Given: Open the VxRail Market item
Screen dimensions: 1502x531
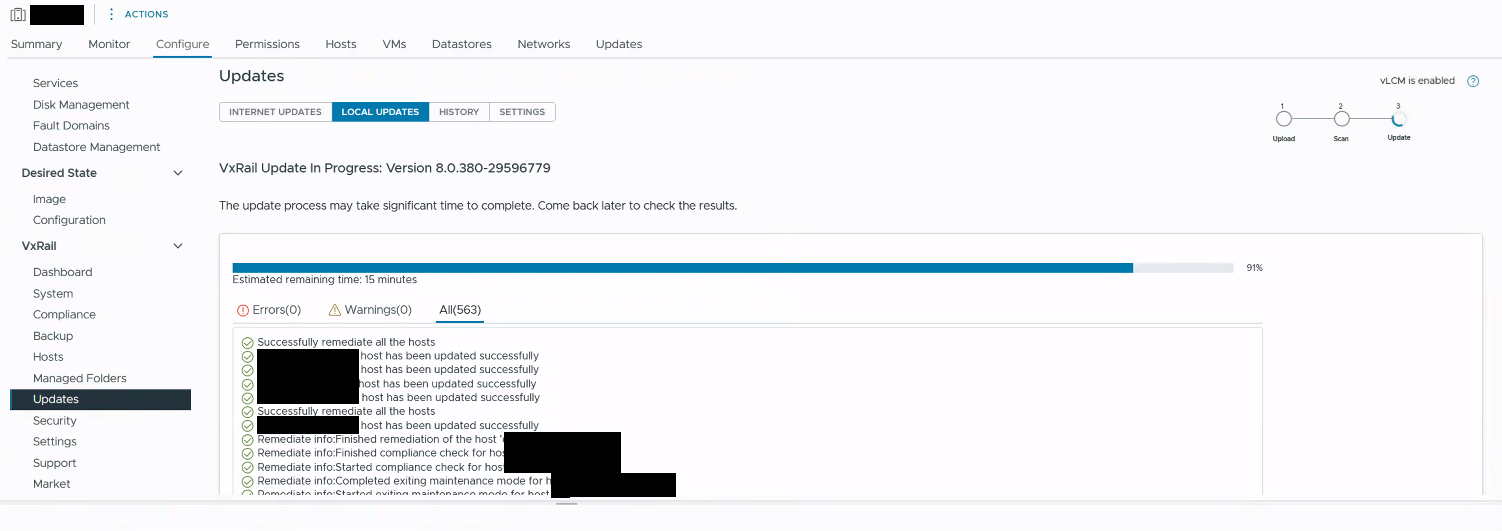Looking at the screenshot, I should coord(52,484).
